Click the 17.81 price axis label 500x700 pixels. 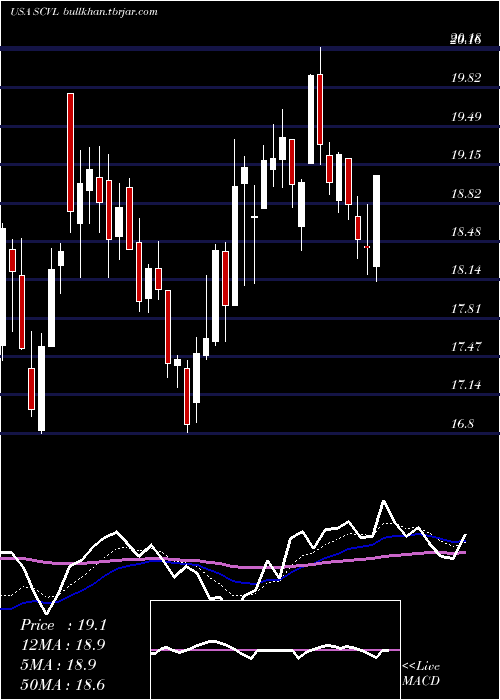pos(467,308)
